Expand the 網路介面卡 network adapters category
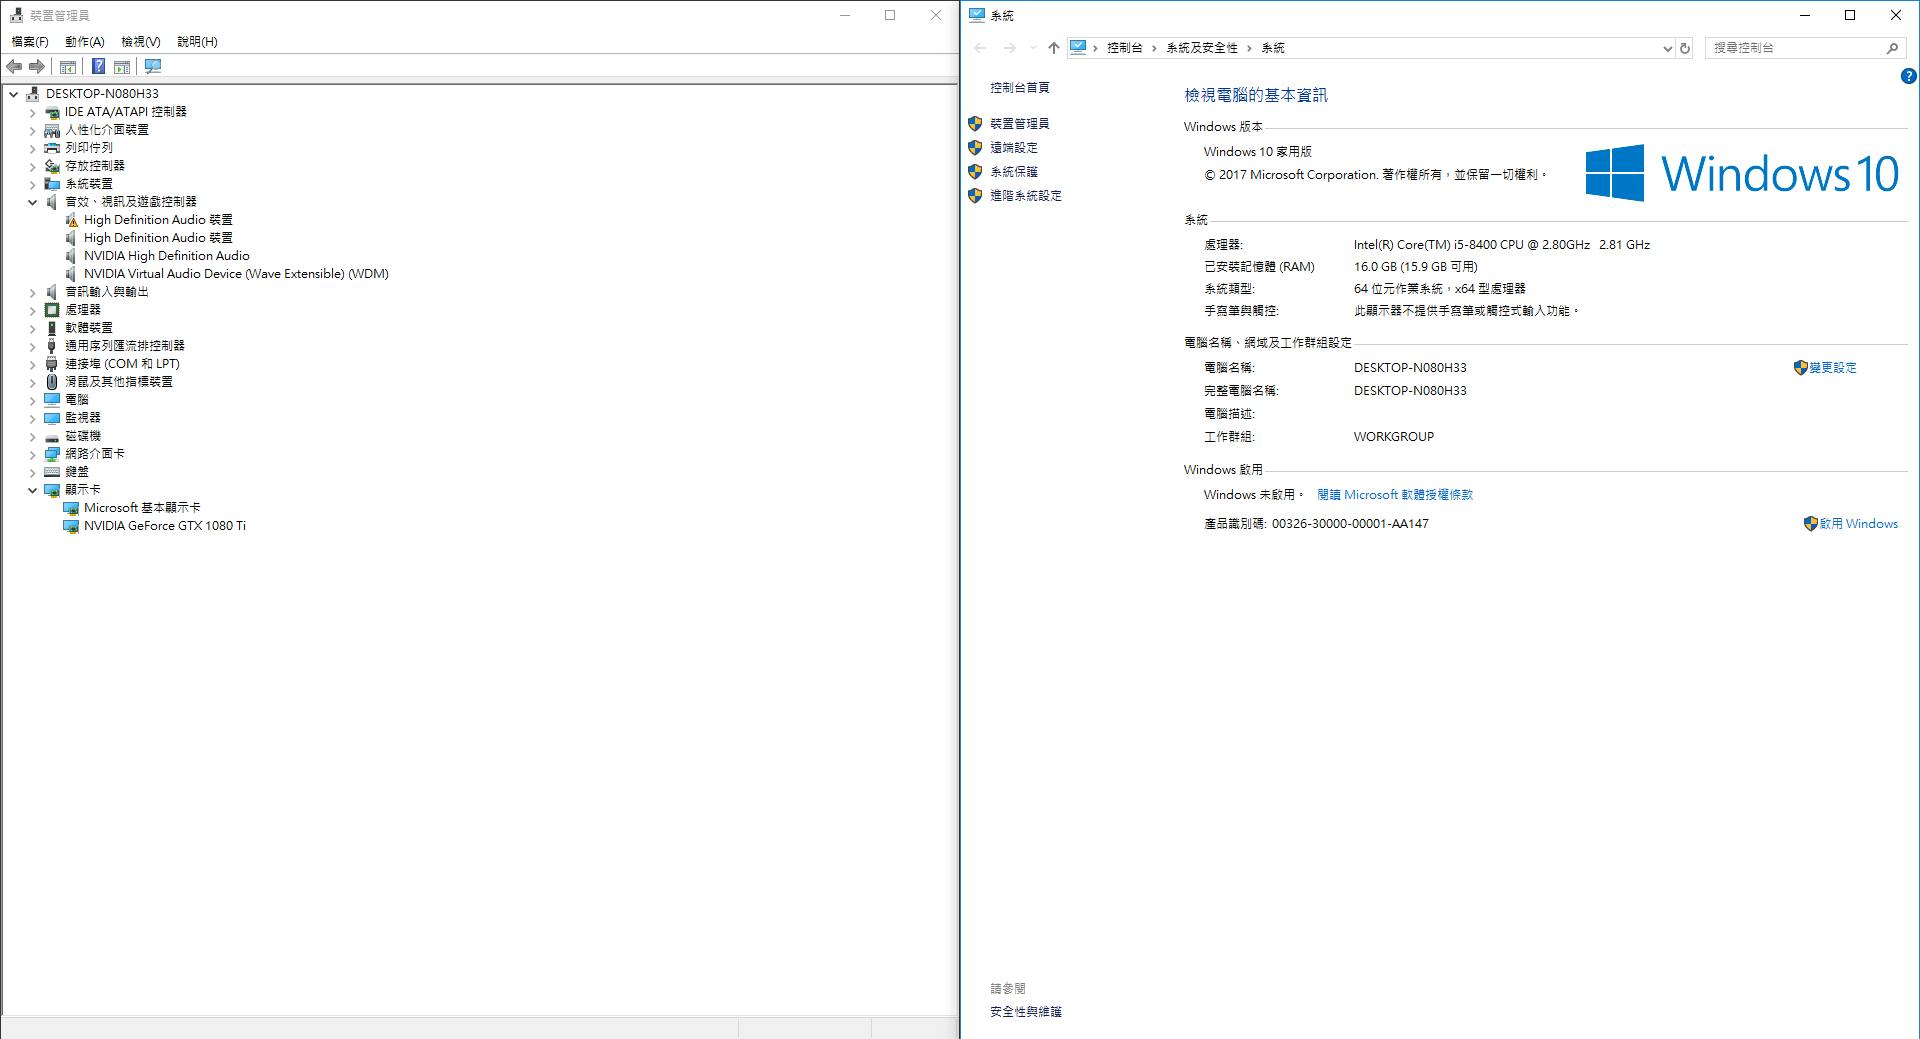Screen dimensions: 1920x1039 pyautogui.click(x=32, y=454)
